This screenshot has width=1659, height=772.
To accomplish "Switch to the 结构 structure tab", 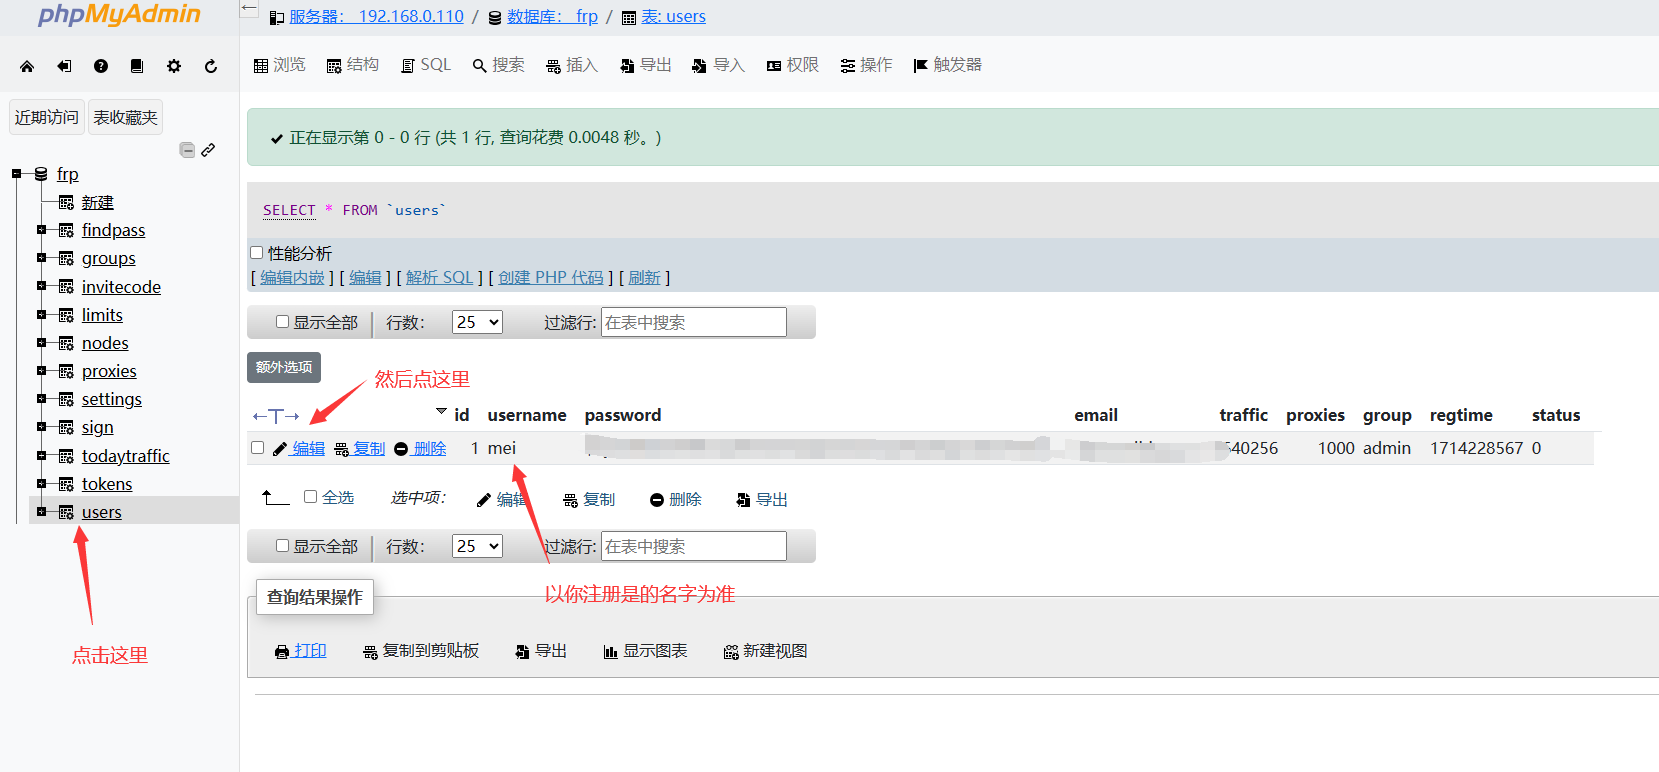I will 353,65.
